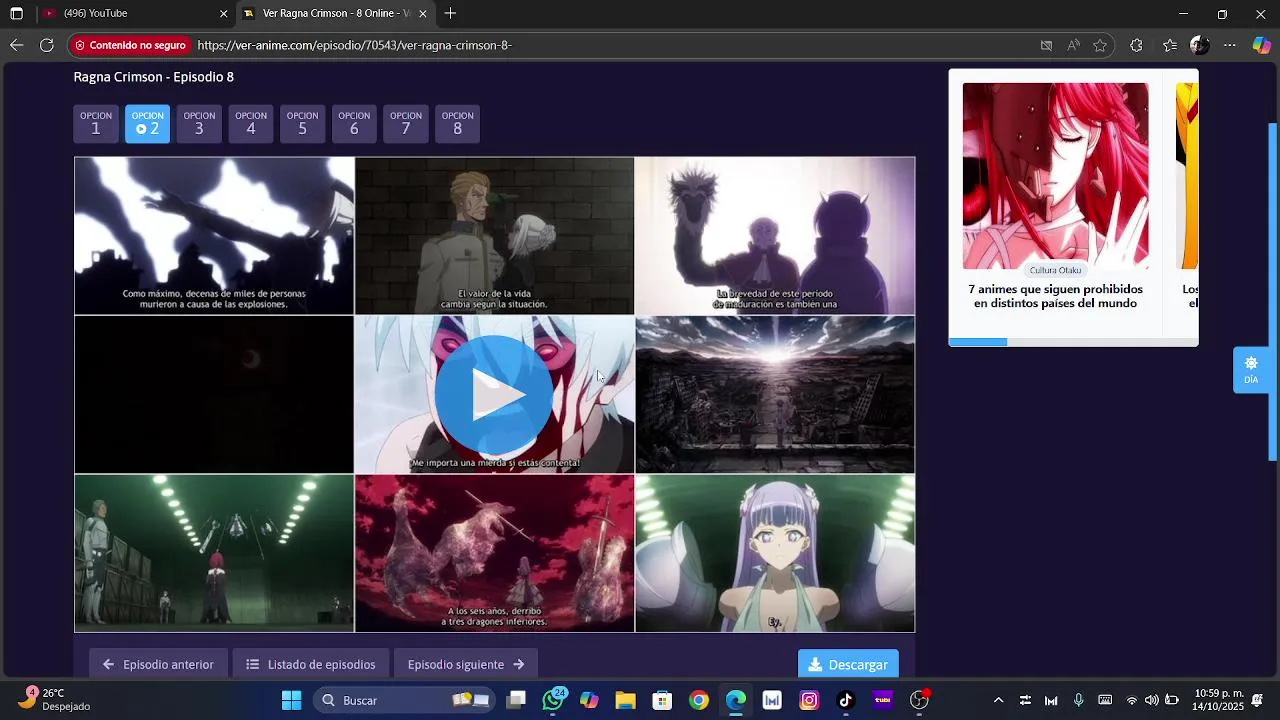
Task: Reload the current page
Action: click(x=47, y=45)
